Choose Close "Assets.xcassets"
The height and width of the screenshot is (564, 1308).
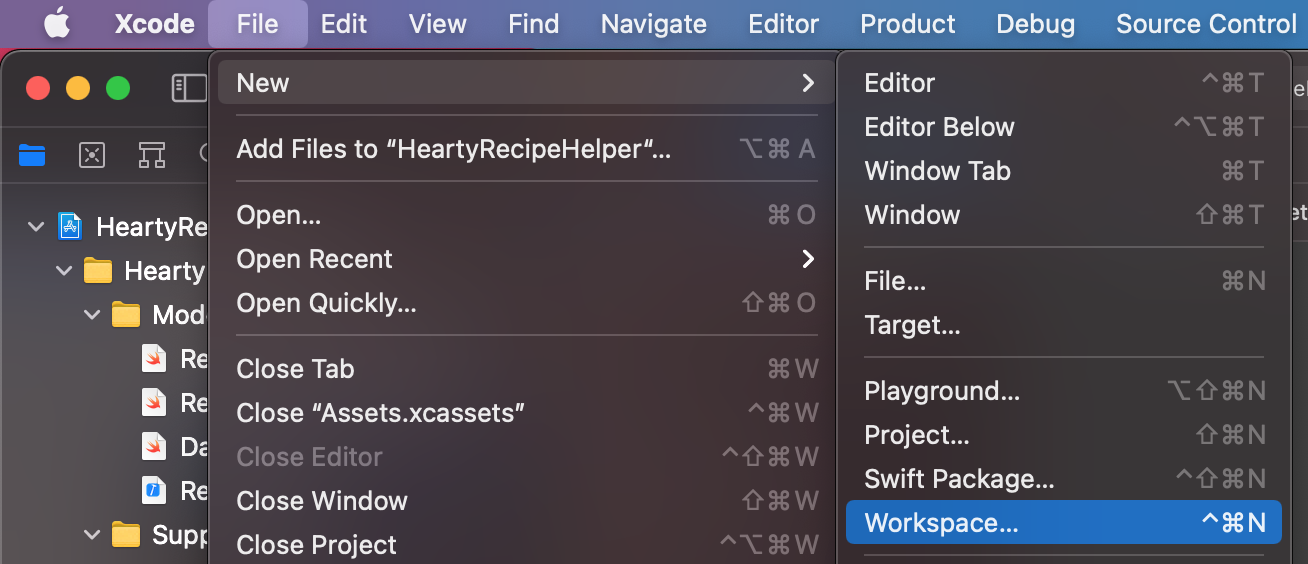click(x=526, y=413)
